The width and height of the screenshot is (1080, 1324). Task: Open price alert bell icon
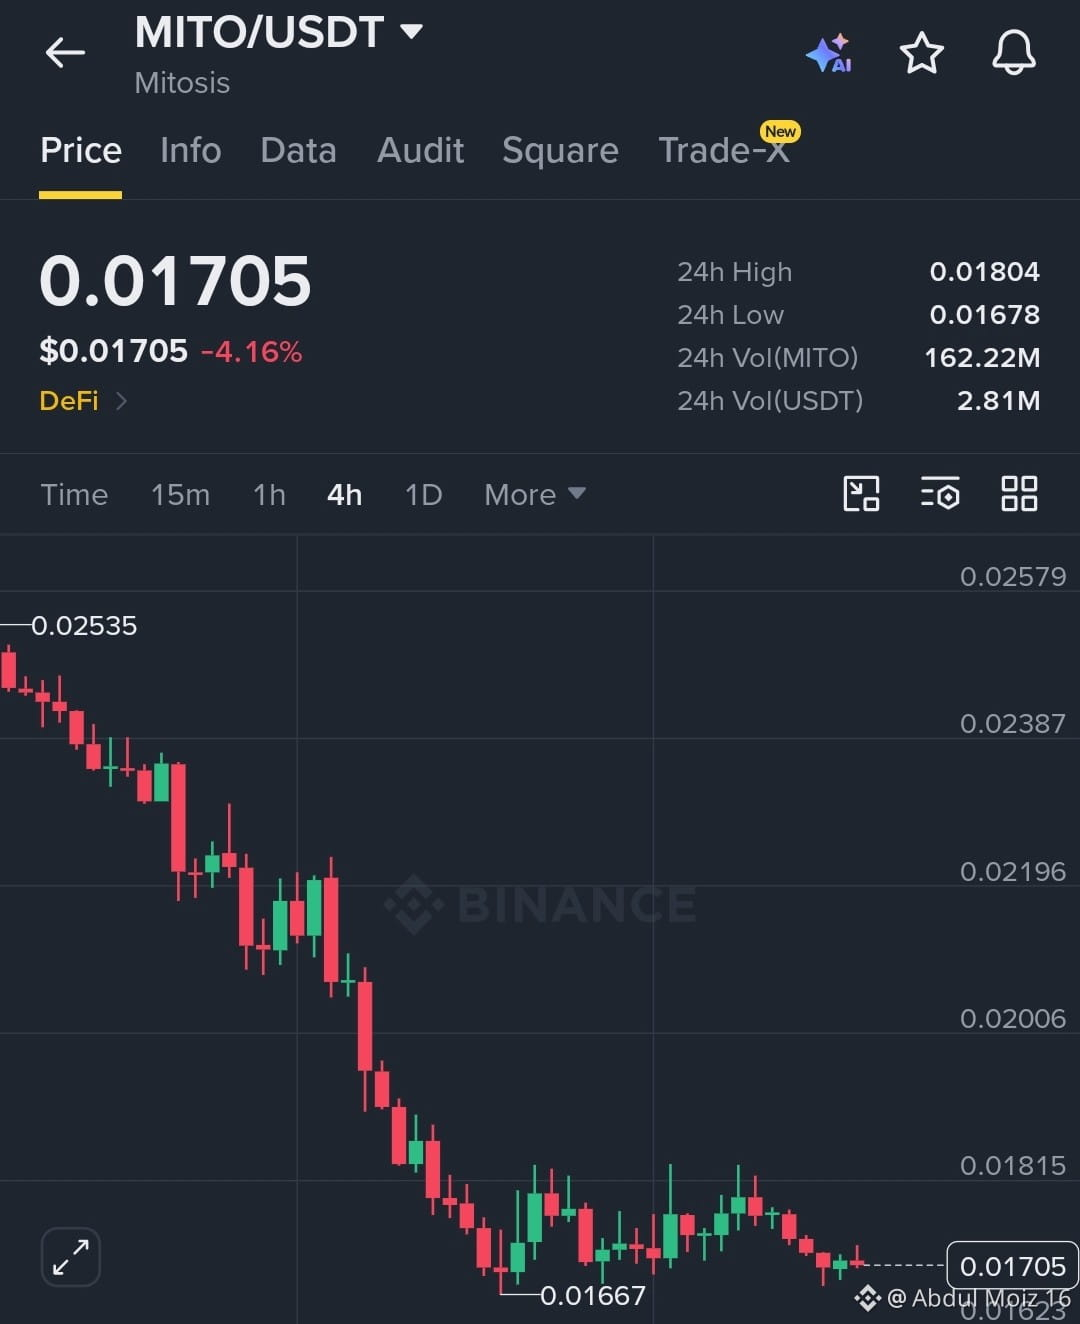[x=1013, y=52]
